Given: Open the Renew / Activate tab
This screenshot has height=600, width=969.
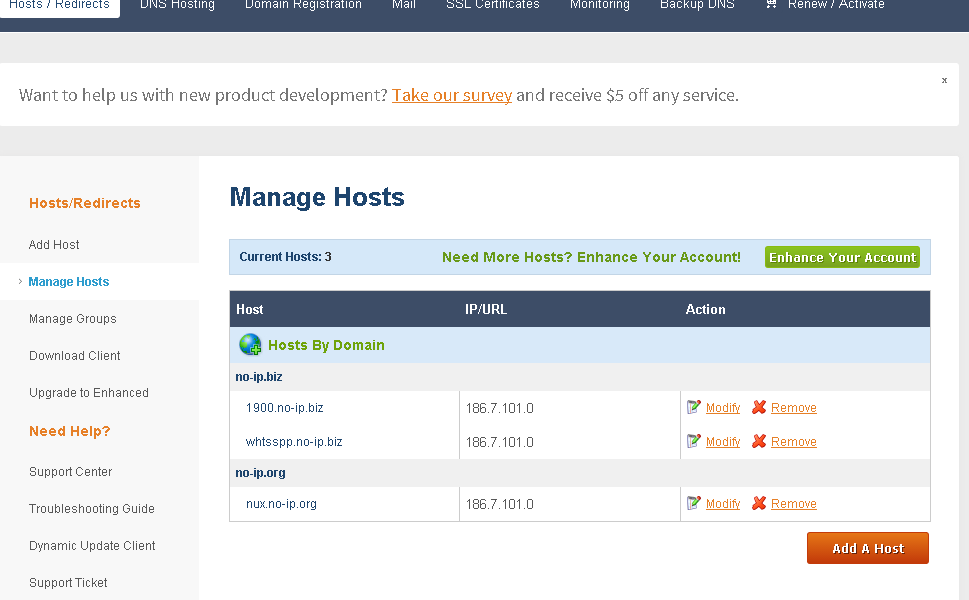Looking at the screenshot, I should [836, 5].
